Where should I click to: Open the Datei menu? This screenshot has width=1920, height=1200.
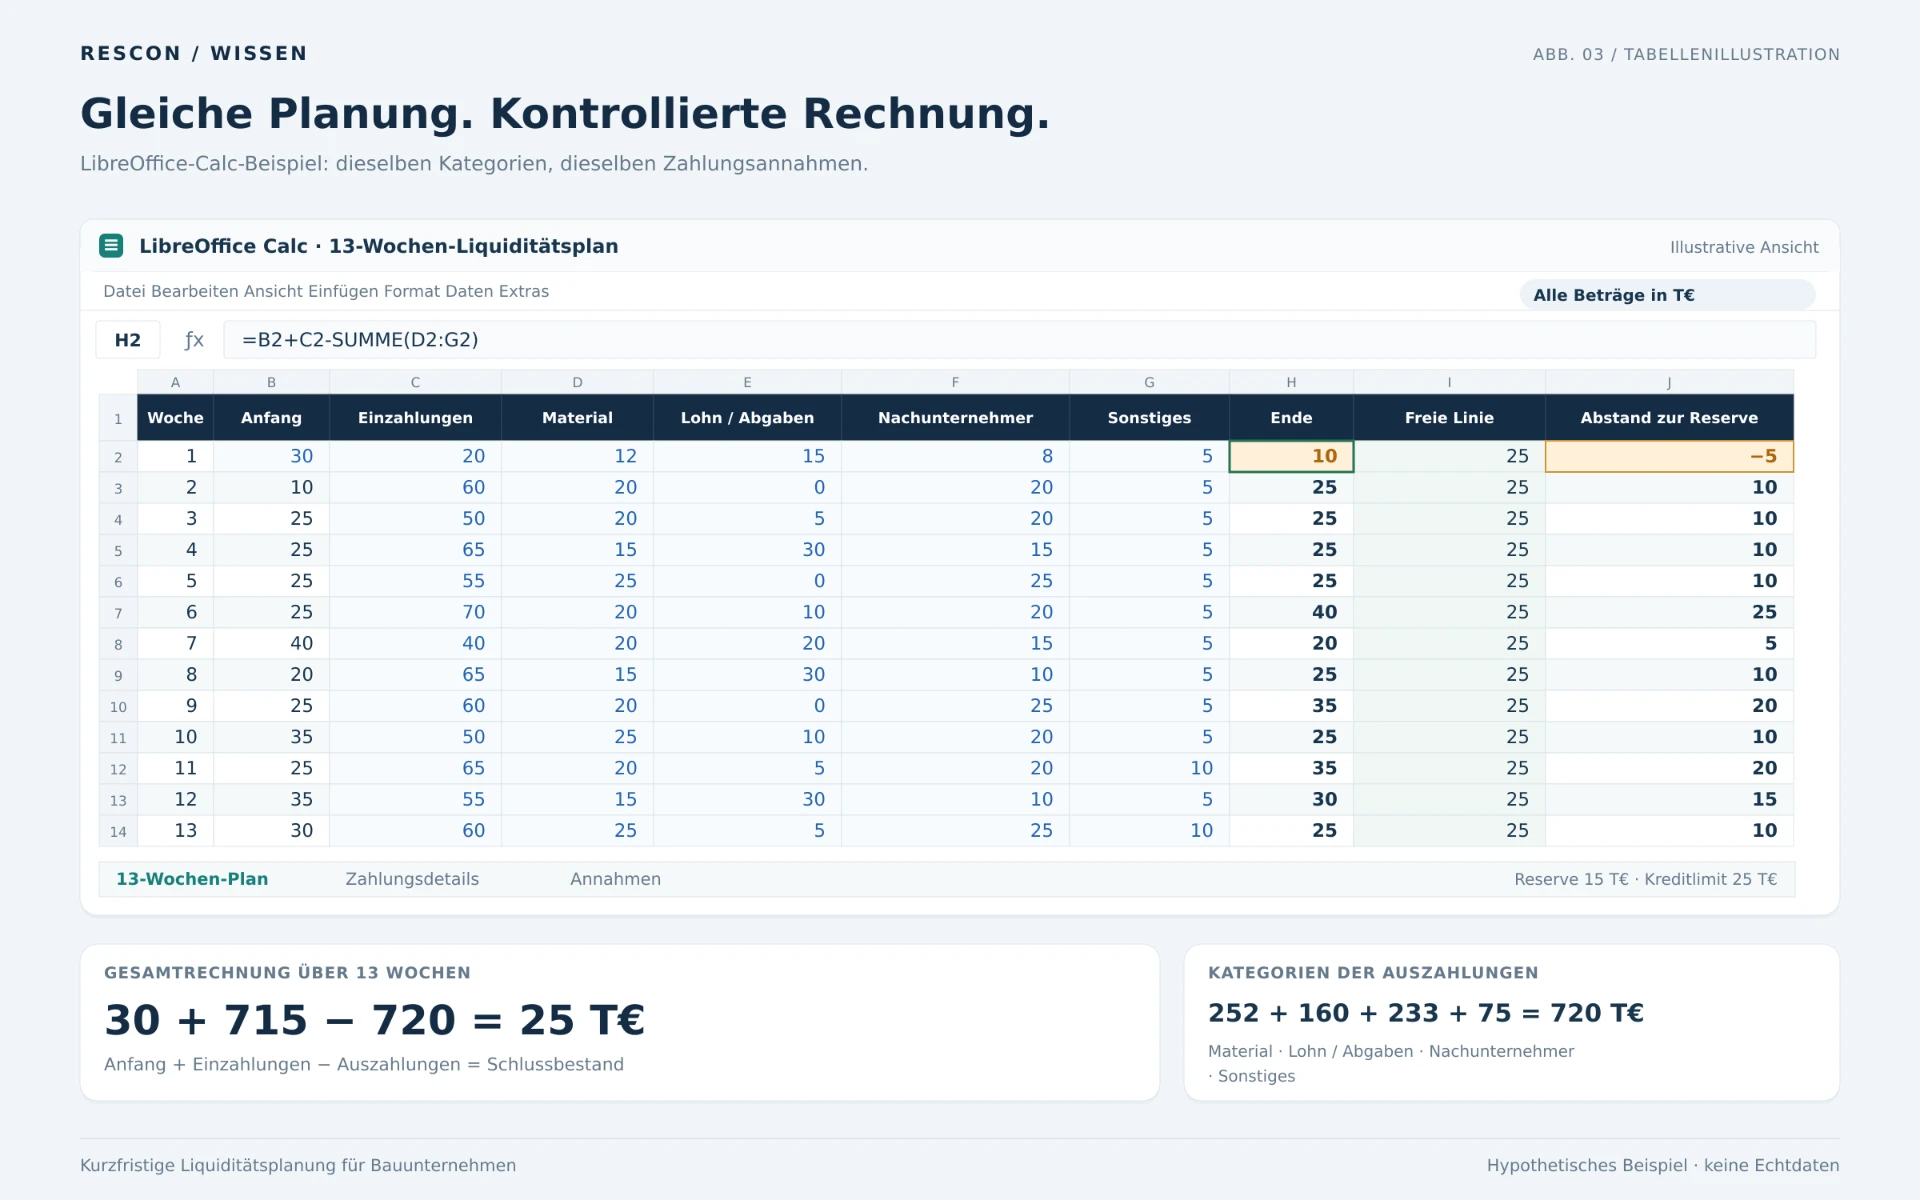(124, 292)
